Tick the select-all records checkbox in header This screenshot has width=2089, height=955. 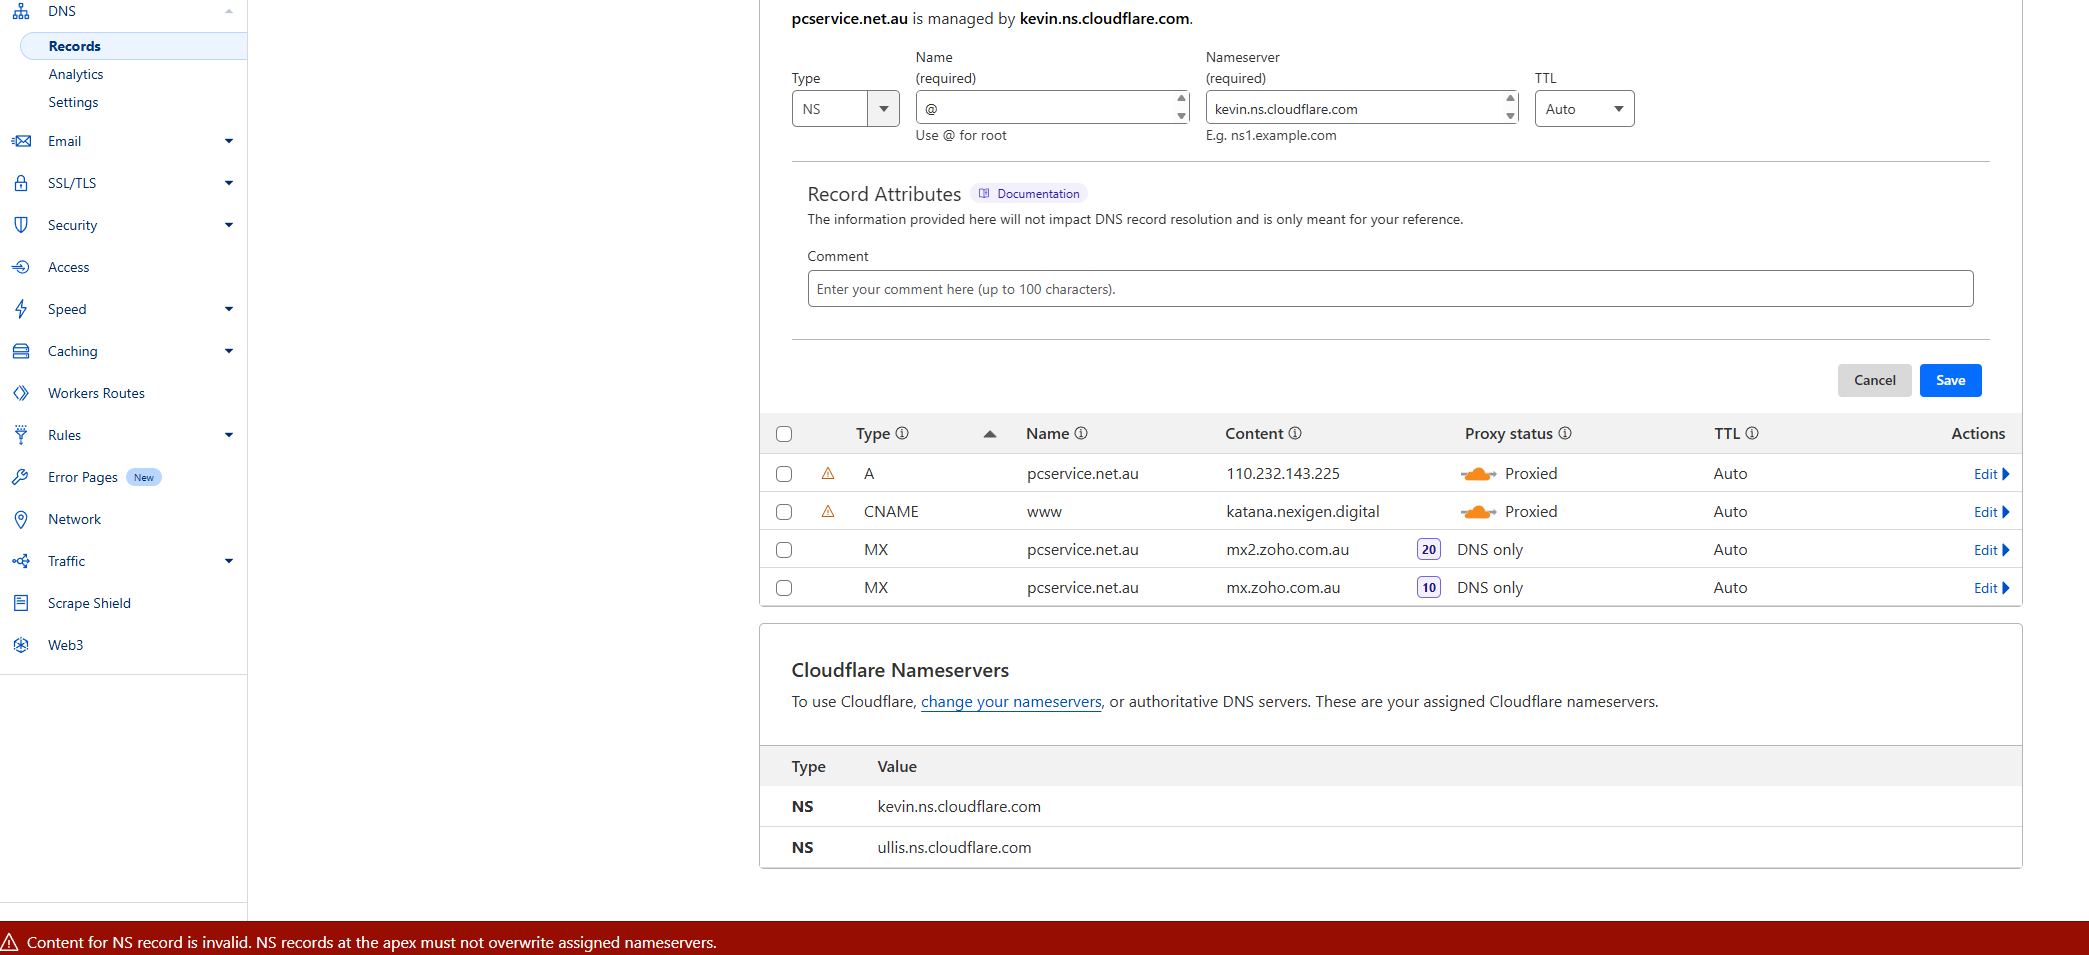point(784,434)
